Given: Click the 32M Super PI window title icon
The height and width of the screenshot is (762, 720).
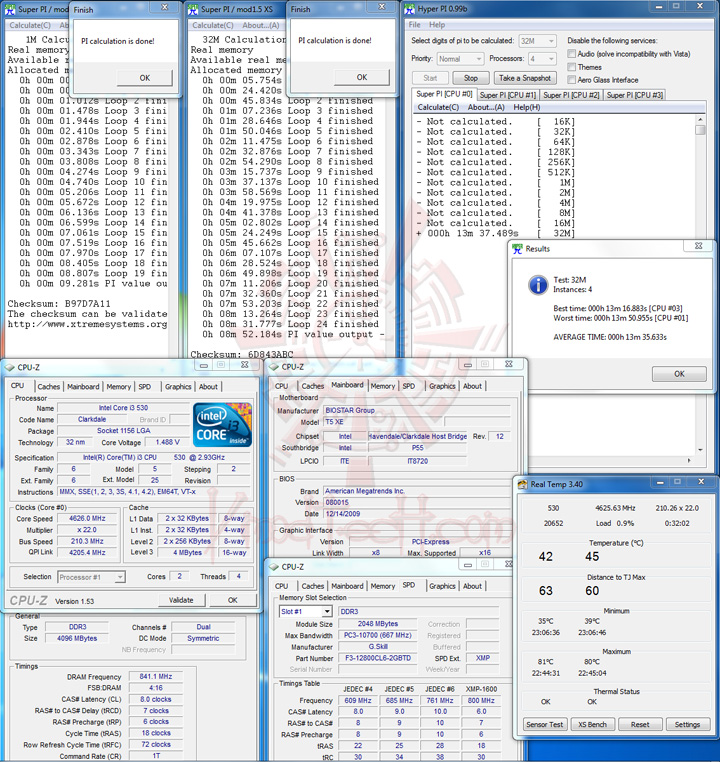Looking at the screenshot, I should (x=193, y=9).
